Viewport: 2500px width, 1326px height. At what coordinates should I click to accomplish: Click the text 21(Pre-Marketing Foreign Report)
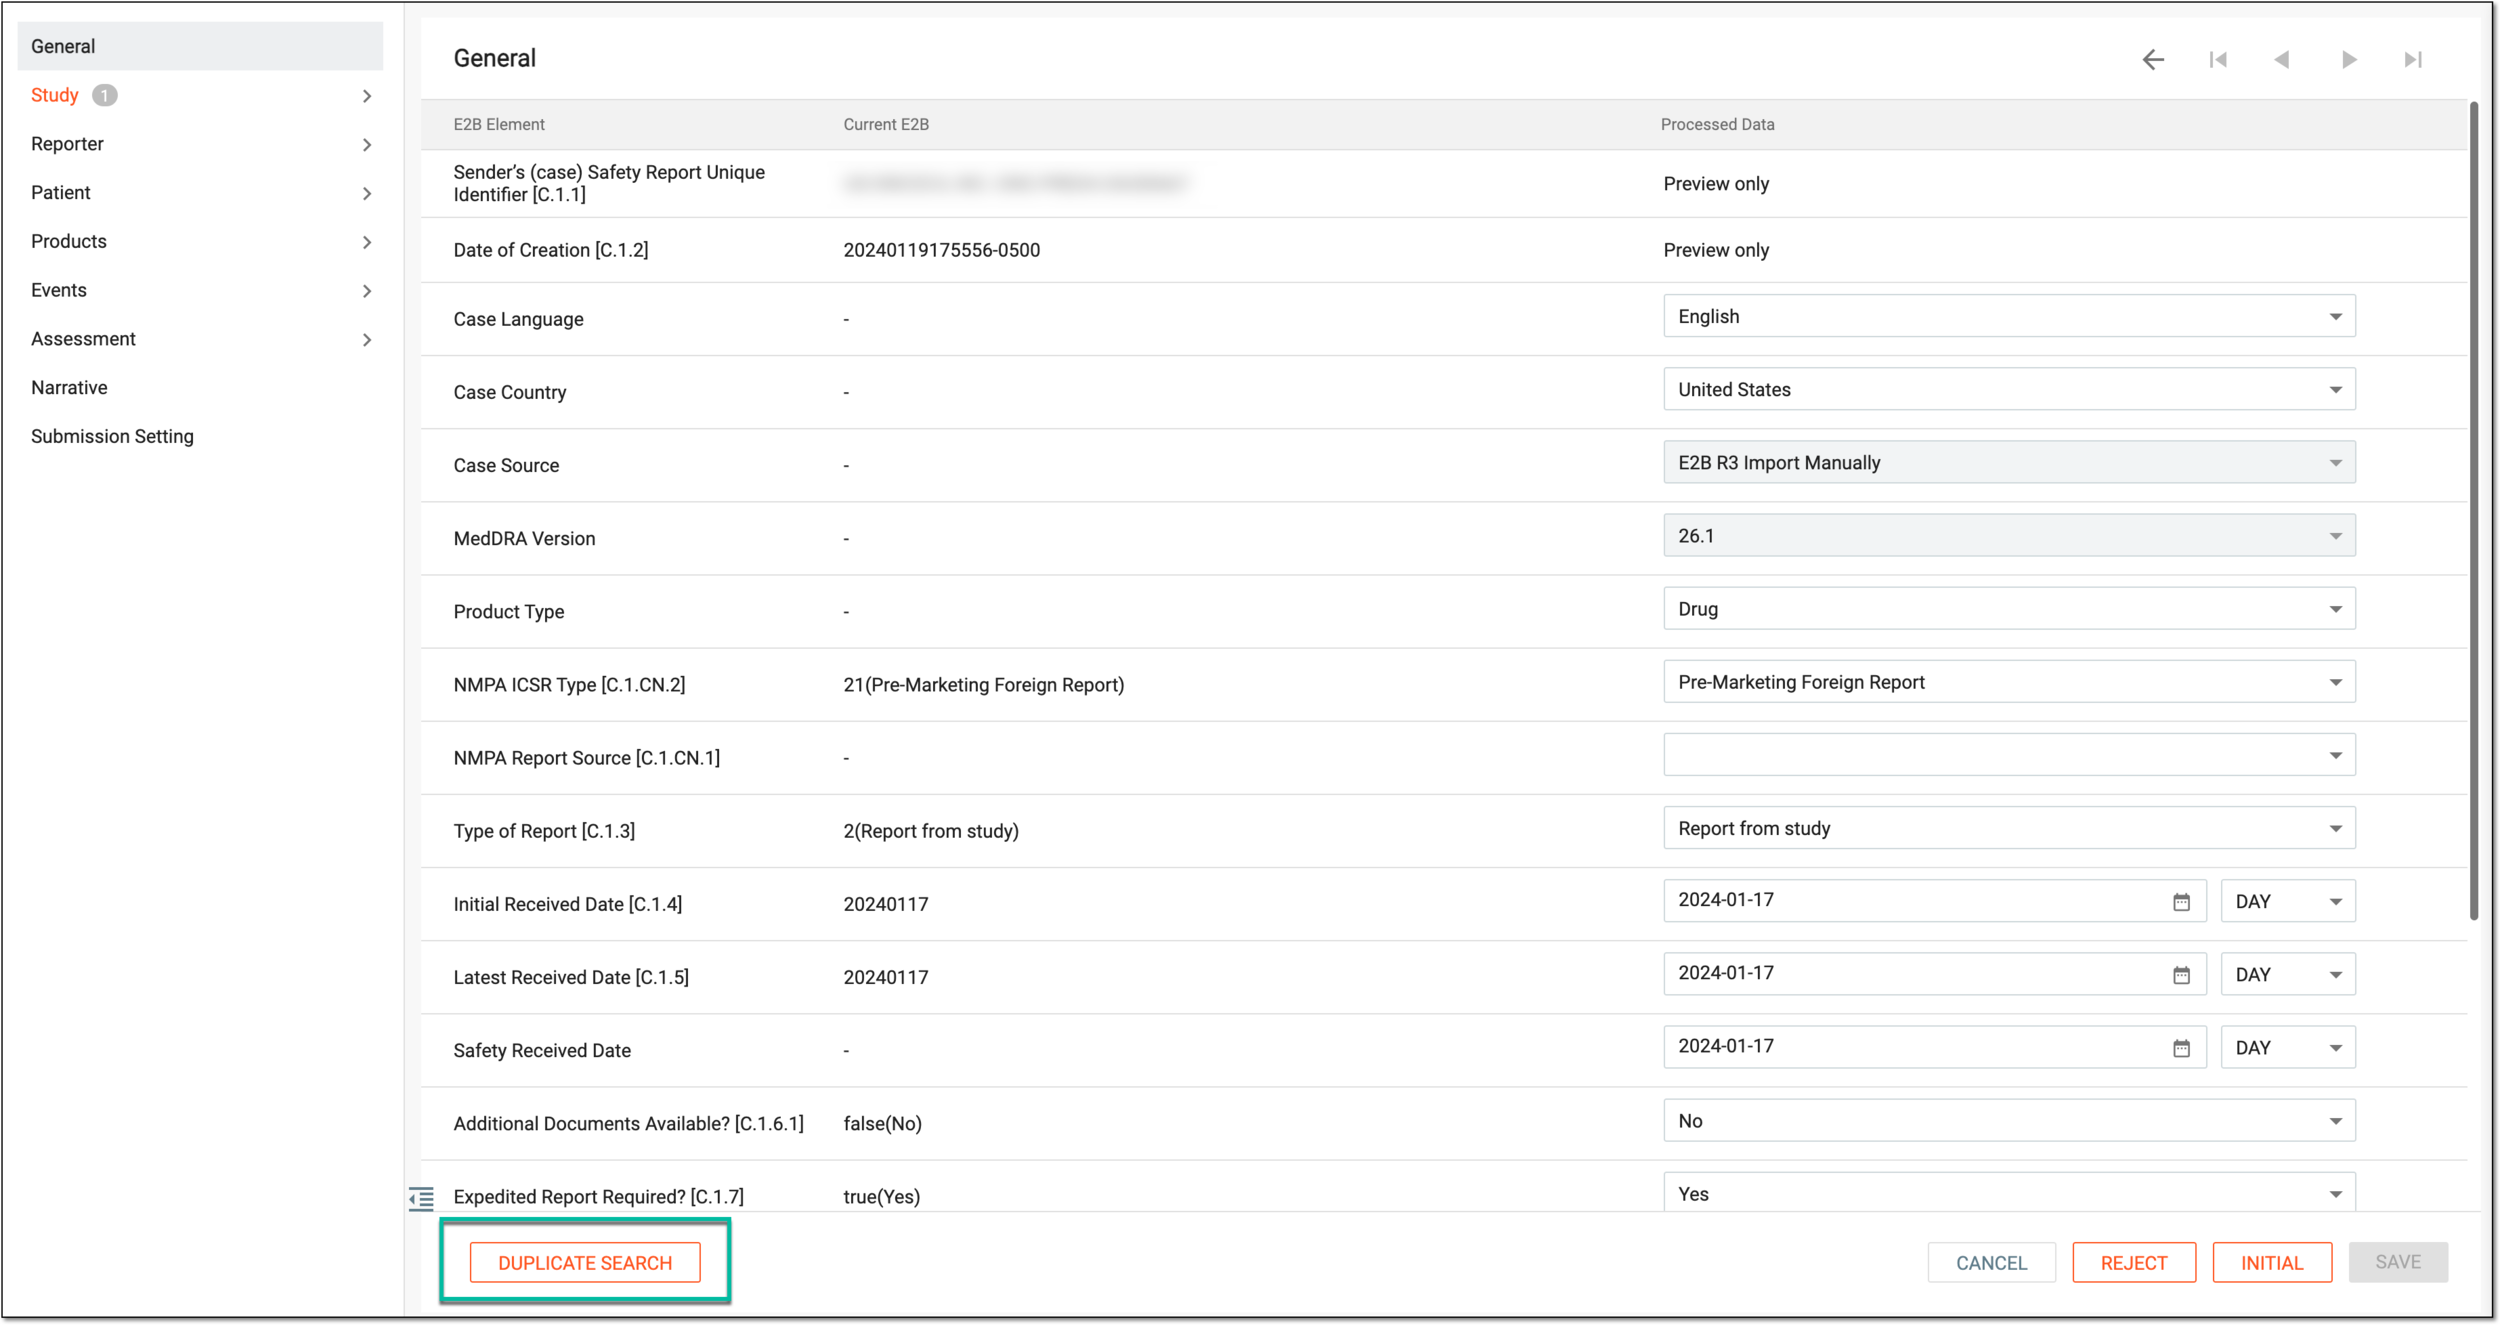pos(983,685)
